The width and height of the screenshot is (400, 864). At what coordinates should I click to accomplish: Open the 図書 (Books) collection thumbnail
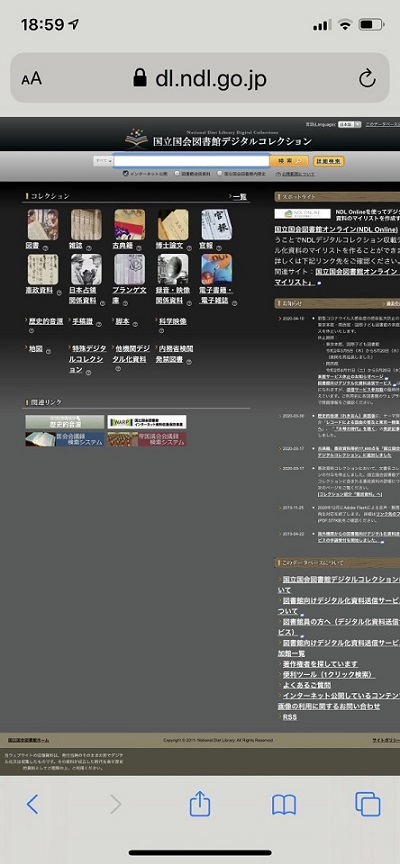(x=43, y=224)
